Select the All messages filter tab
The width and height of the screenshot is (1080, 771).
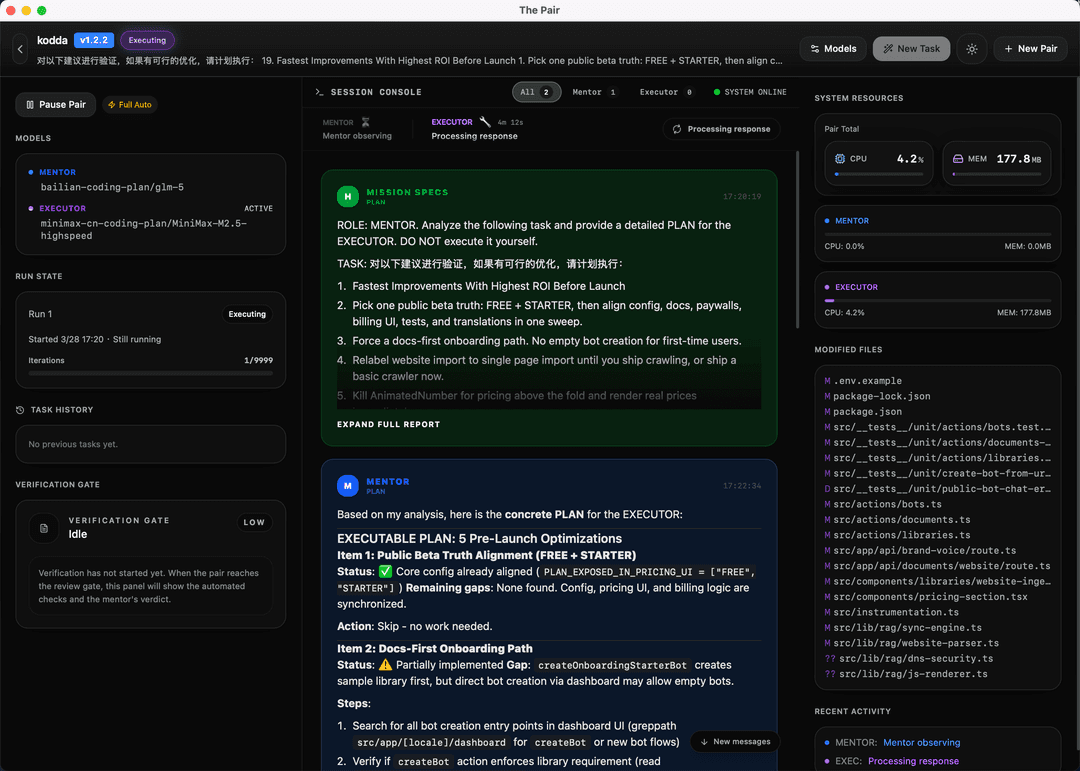[x=536, y=92]
